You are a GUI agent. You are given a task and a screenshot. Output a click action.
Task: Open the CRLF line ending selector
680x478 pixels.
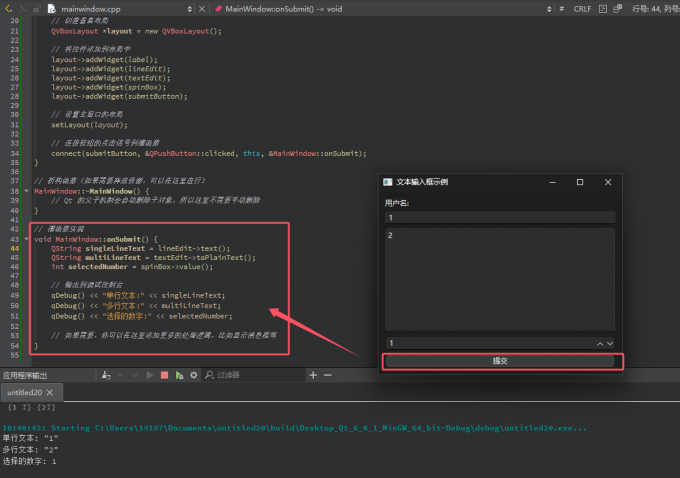pyautogui.click(x=583, y=8)
